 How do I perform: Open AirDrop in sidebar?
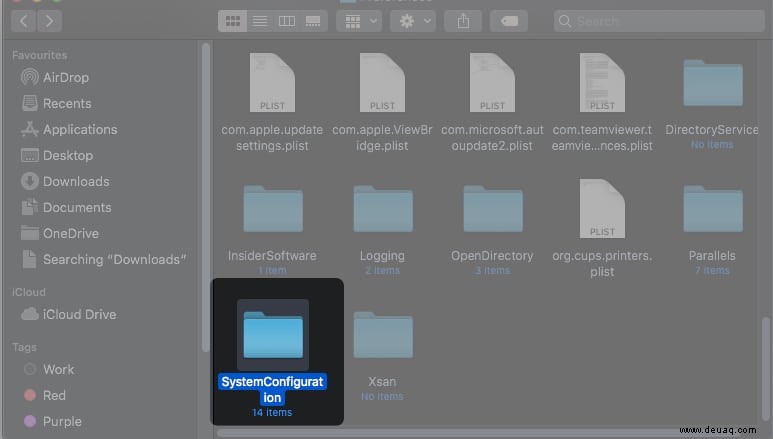tap(55, 77)
